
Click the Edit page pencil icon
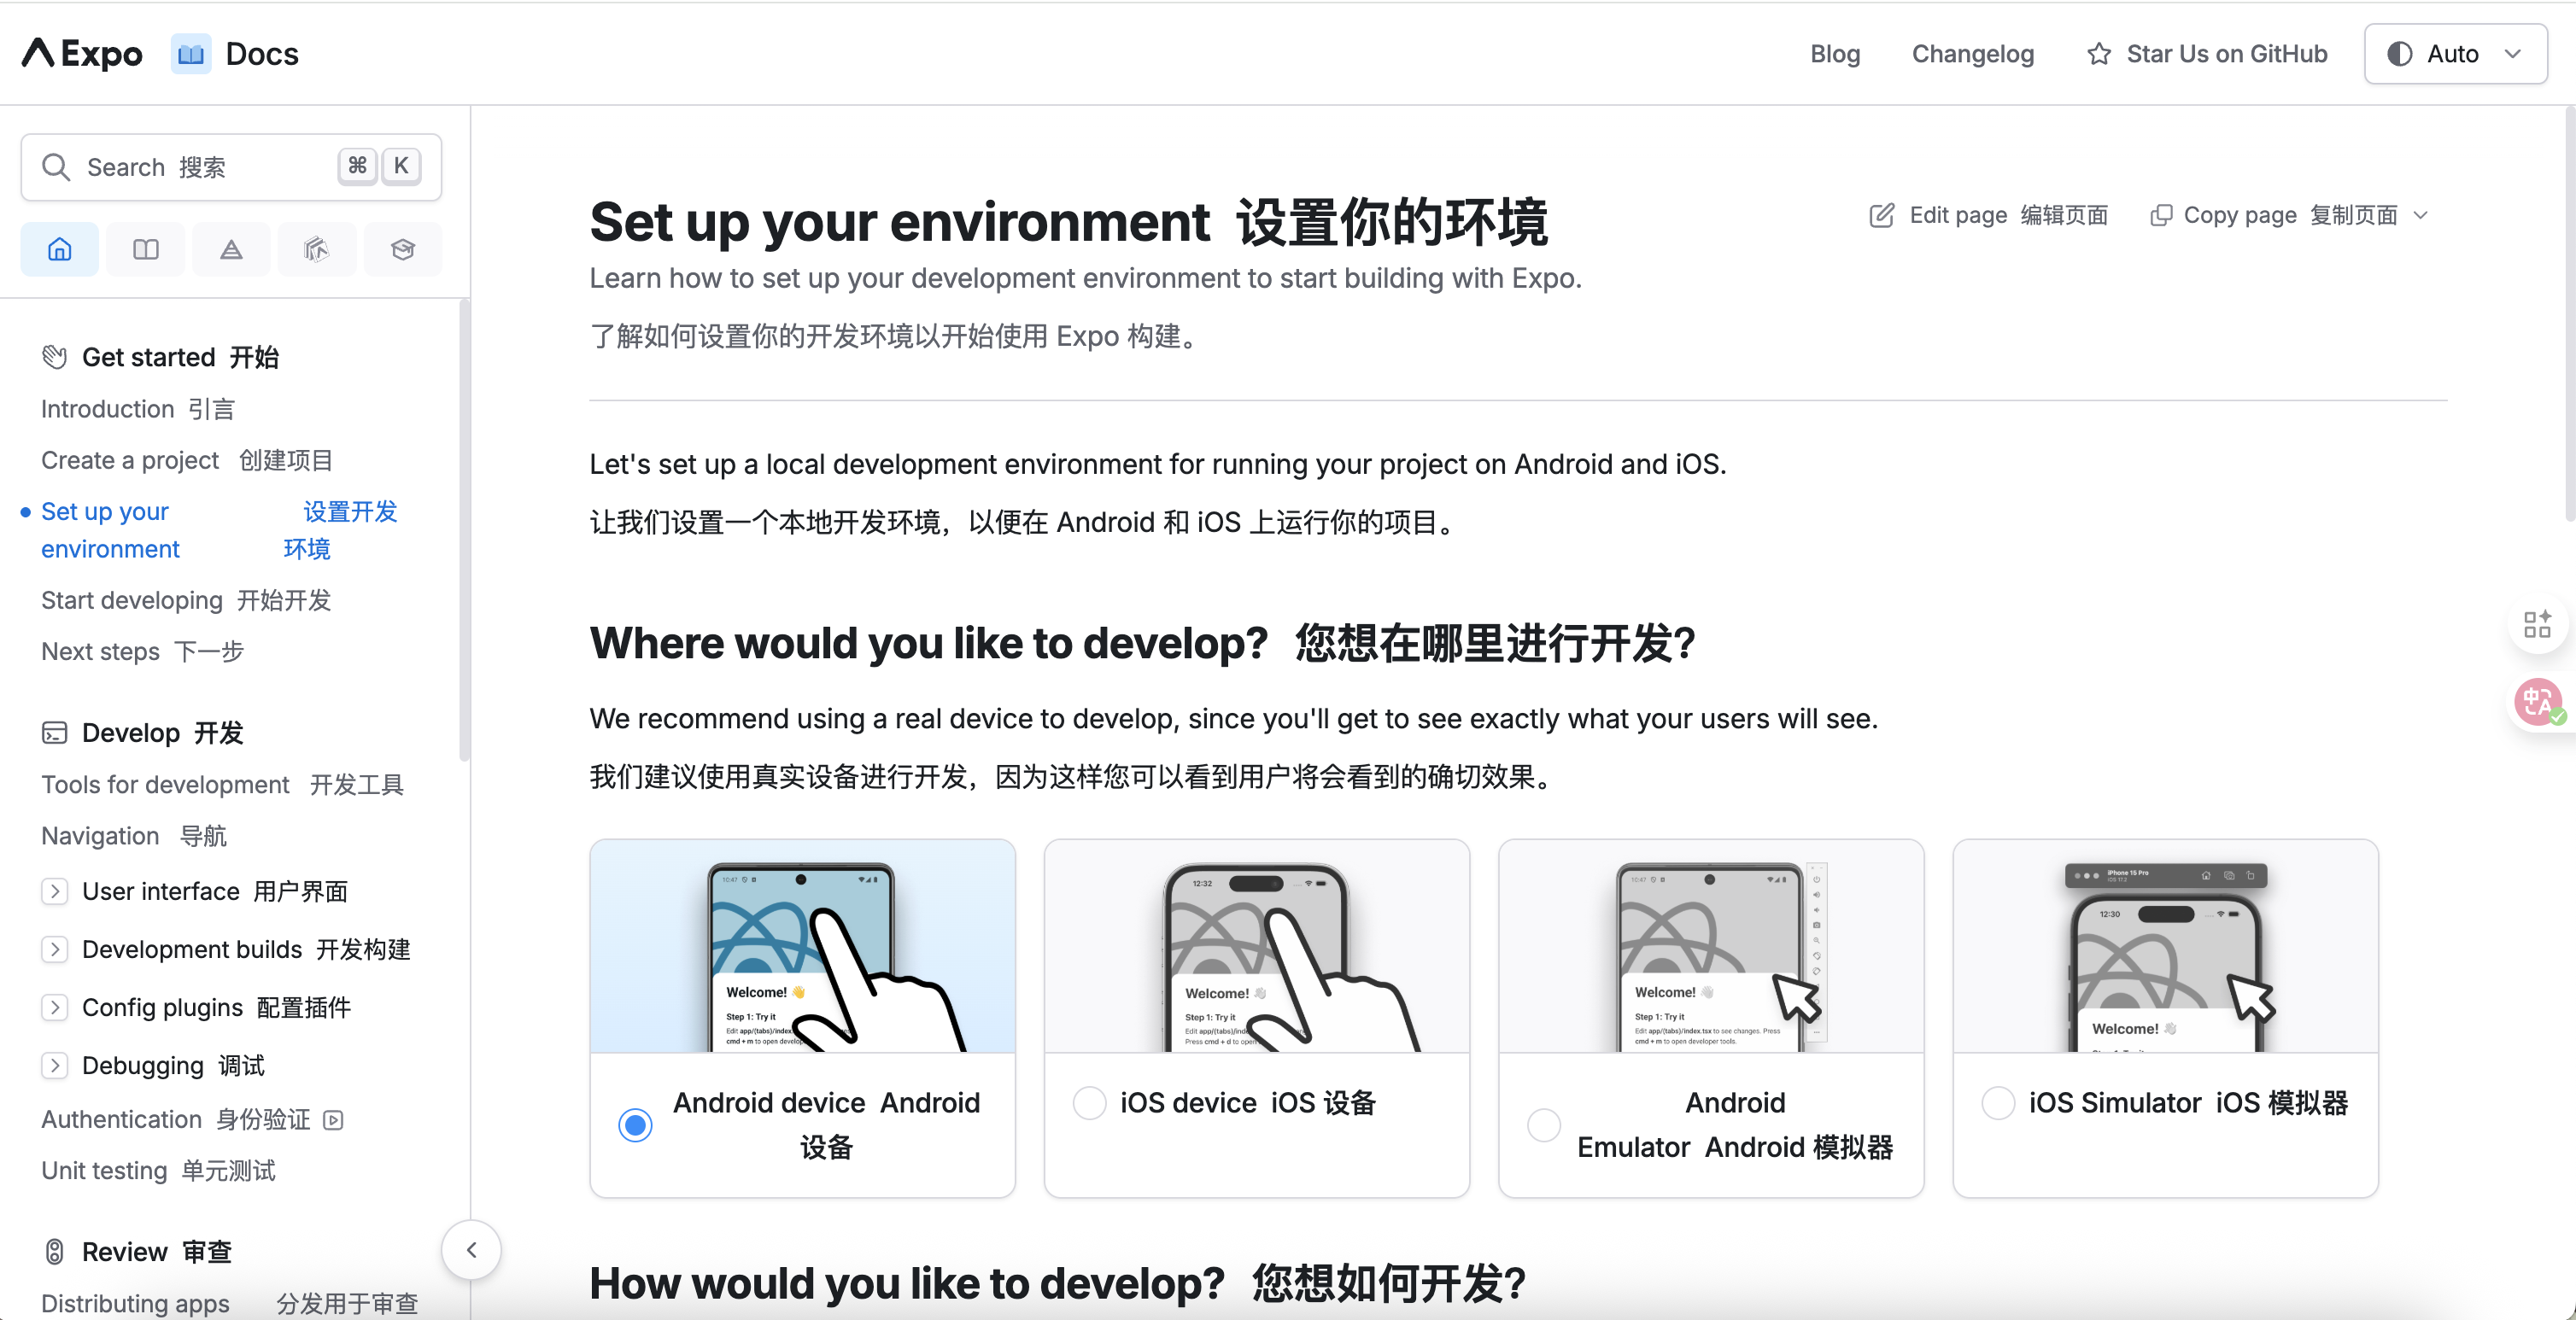1883,214
